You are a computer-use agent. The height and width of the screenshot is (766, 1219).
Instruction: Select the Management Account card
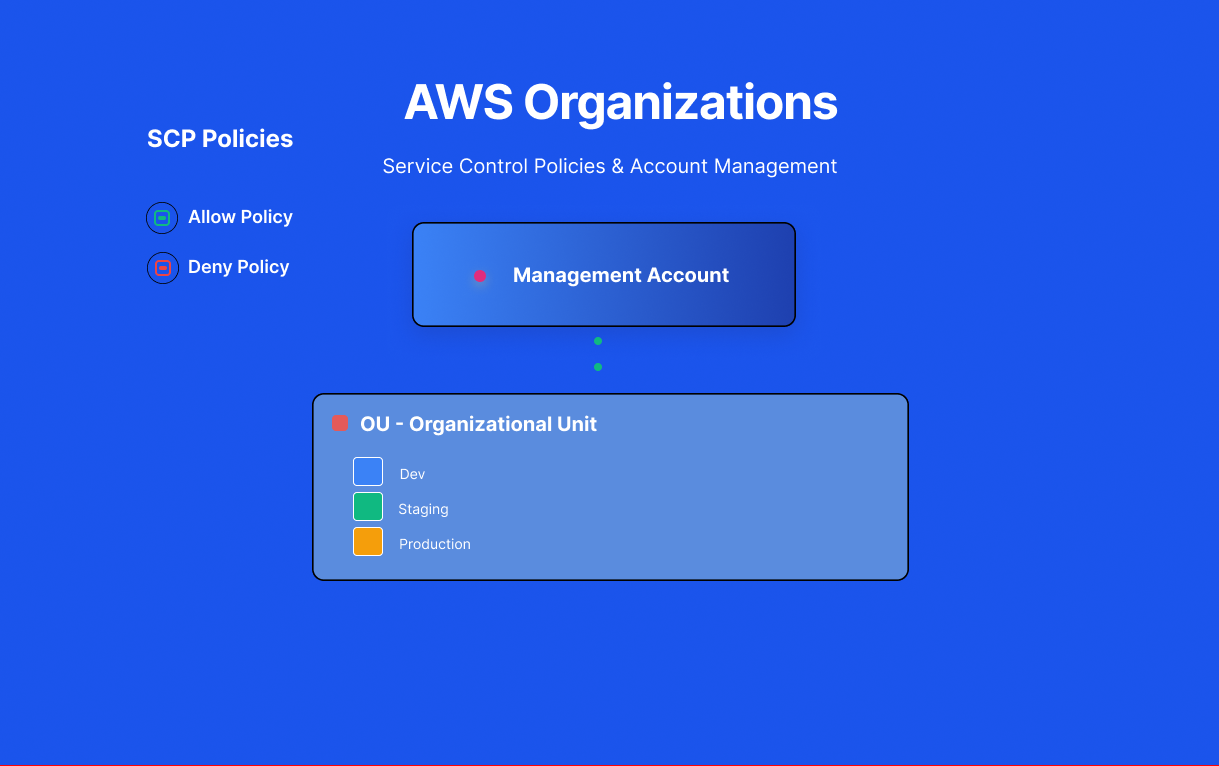(x=604, y=274)
